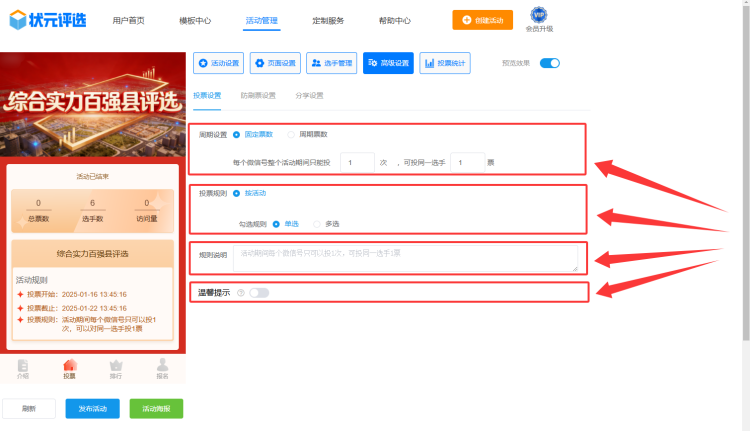This screenshot has height=431, width=750.
Task: Open the 投票统计 section
Action: click(x=445, y=63)
